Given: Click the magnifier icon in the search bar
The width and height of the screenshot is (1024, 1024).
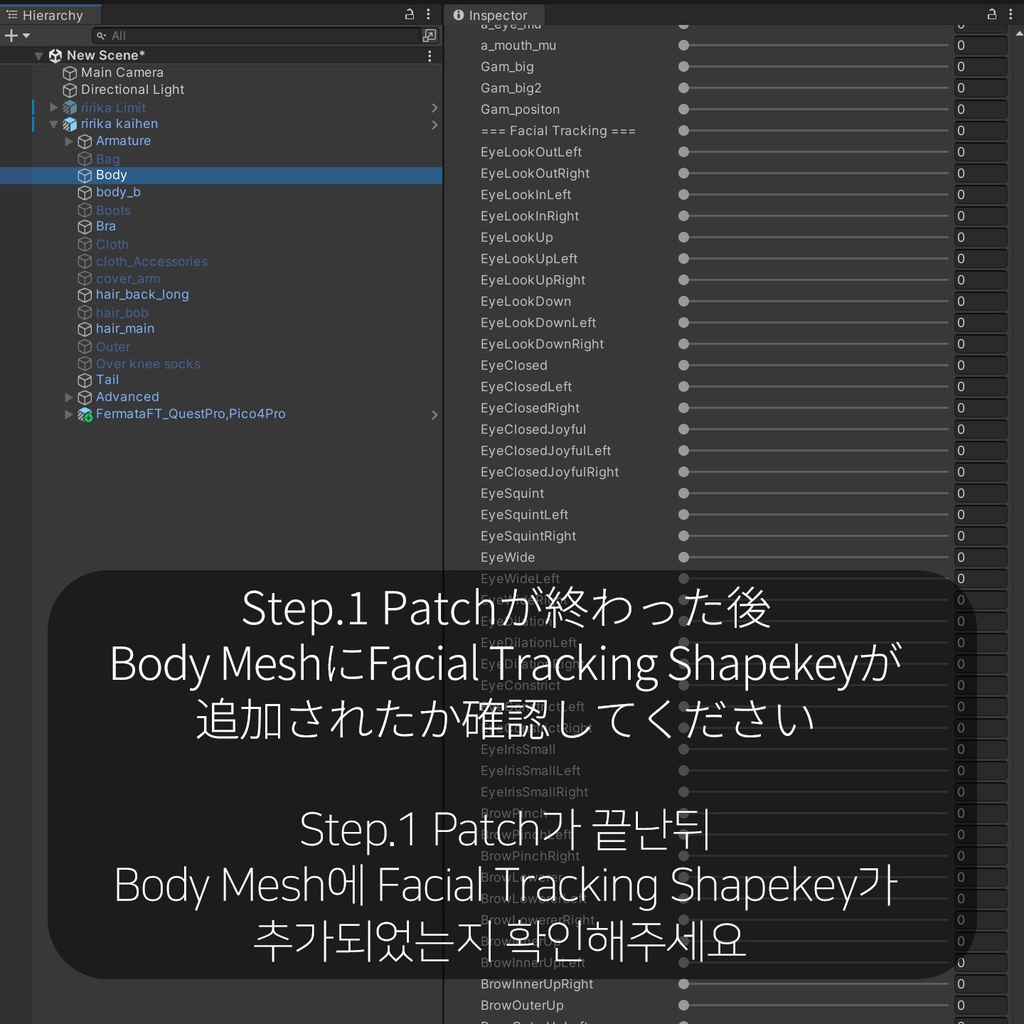Looking at the screenshot, I should (101, 35).
